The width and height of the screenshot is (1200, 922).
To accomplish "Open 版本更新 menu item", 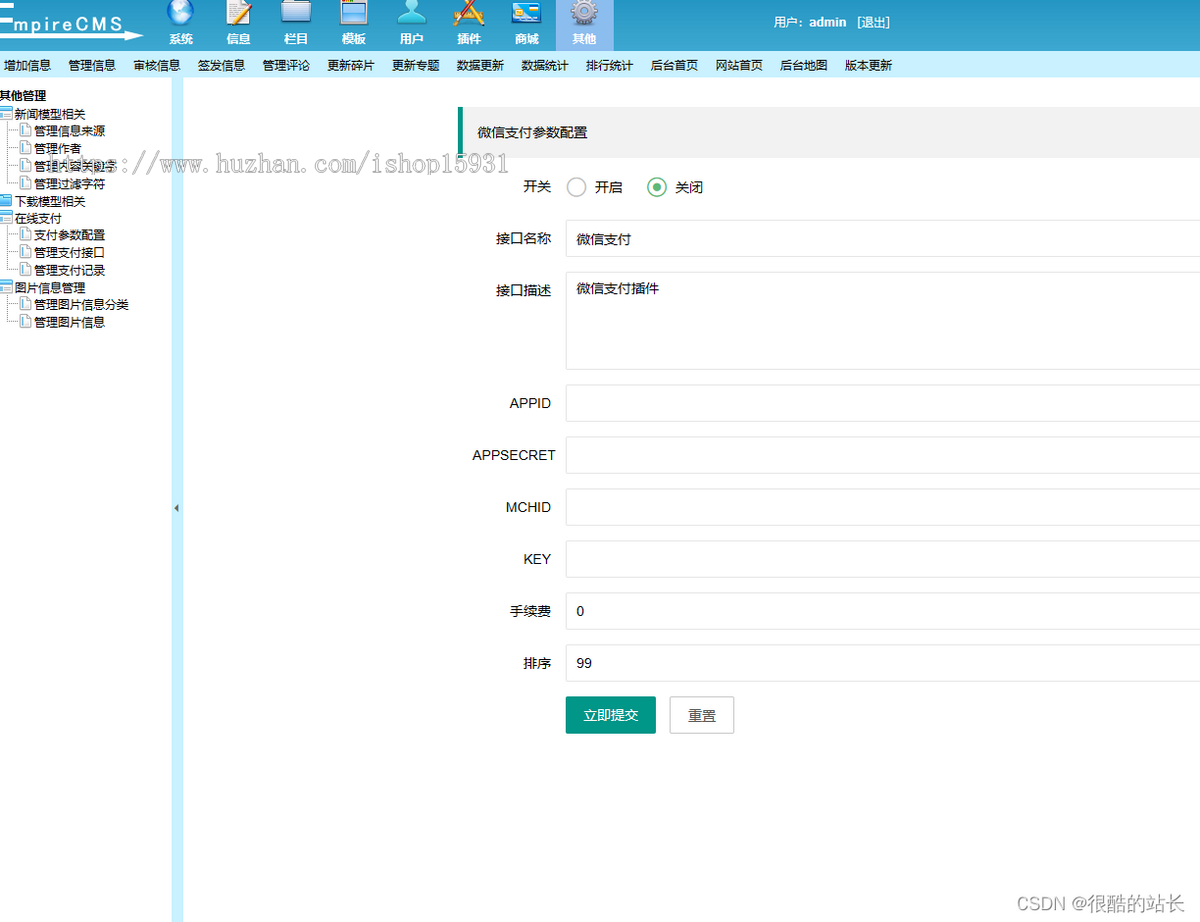I will [x=868, y=66].
